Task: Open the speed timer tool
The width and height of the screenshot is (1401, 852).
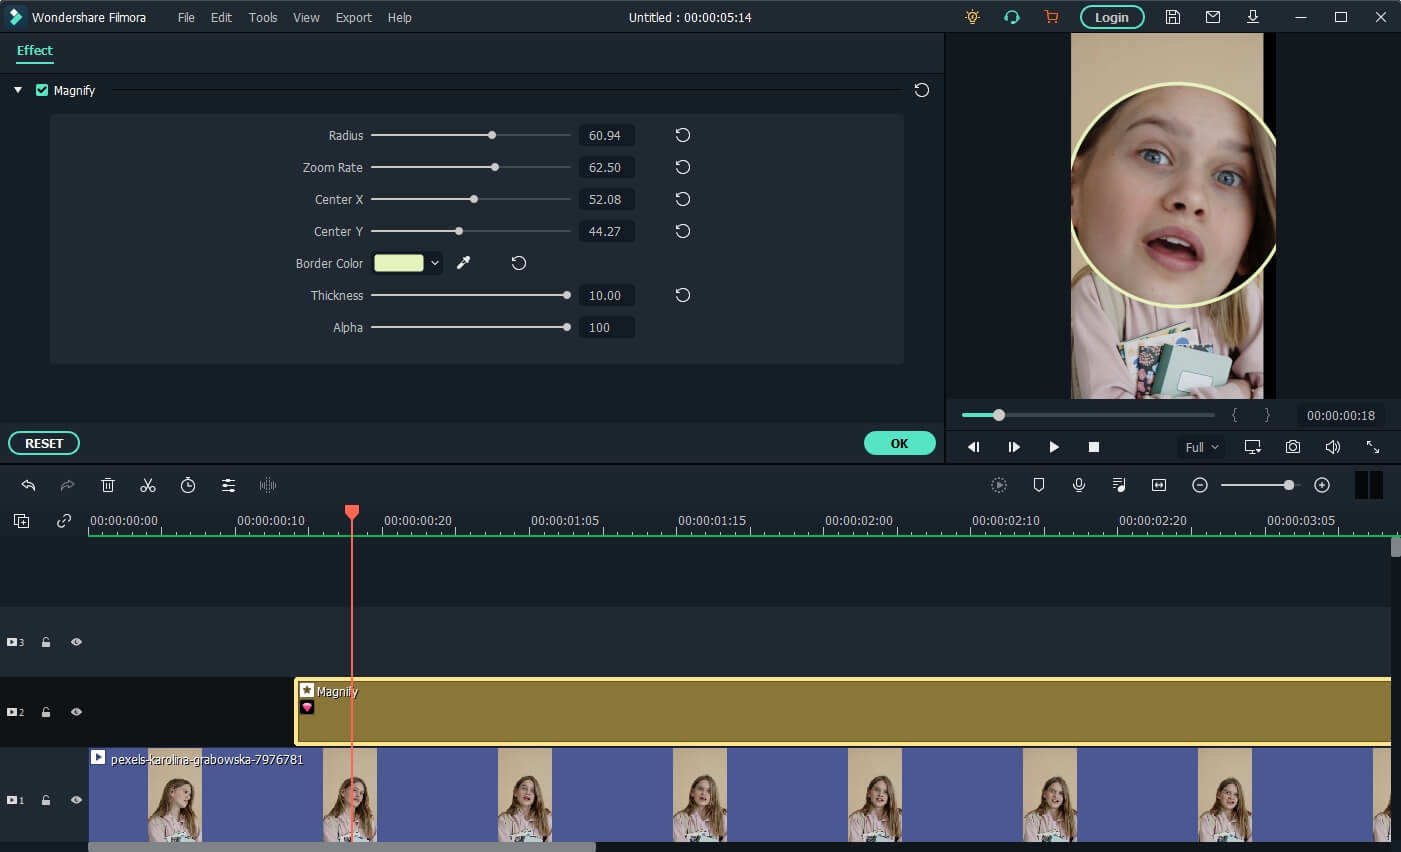Action: 188,485
